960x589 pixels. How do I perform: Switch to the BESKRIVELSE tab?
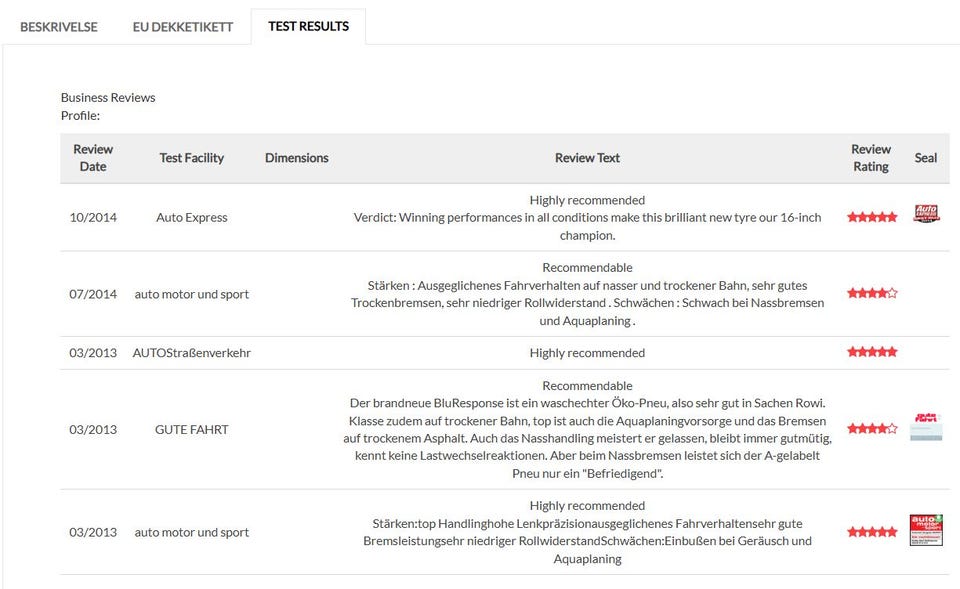click(x=59, y=27)
